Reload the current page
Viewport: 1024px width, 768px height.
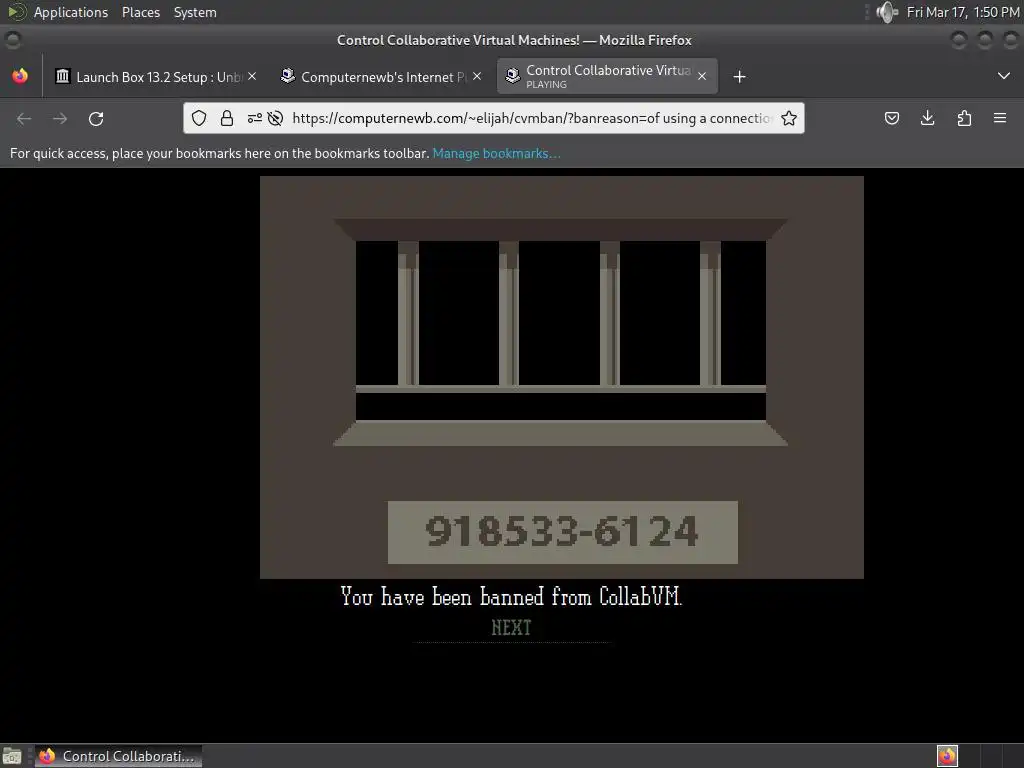tap(96, 118)
